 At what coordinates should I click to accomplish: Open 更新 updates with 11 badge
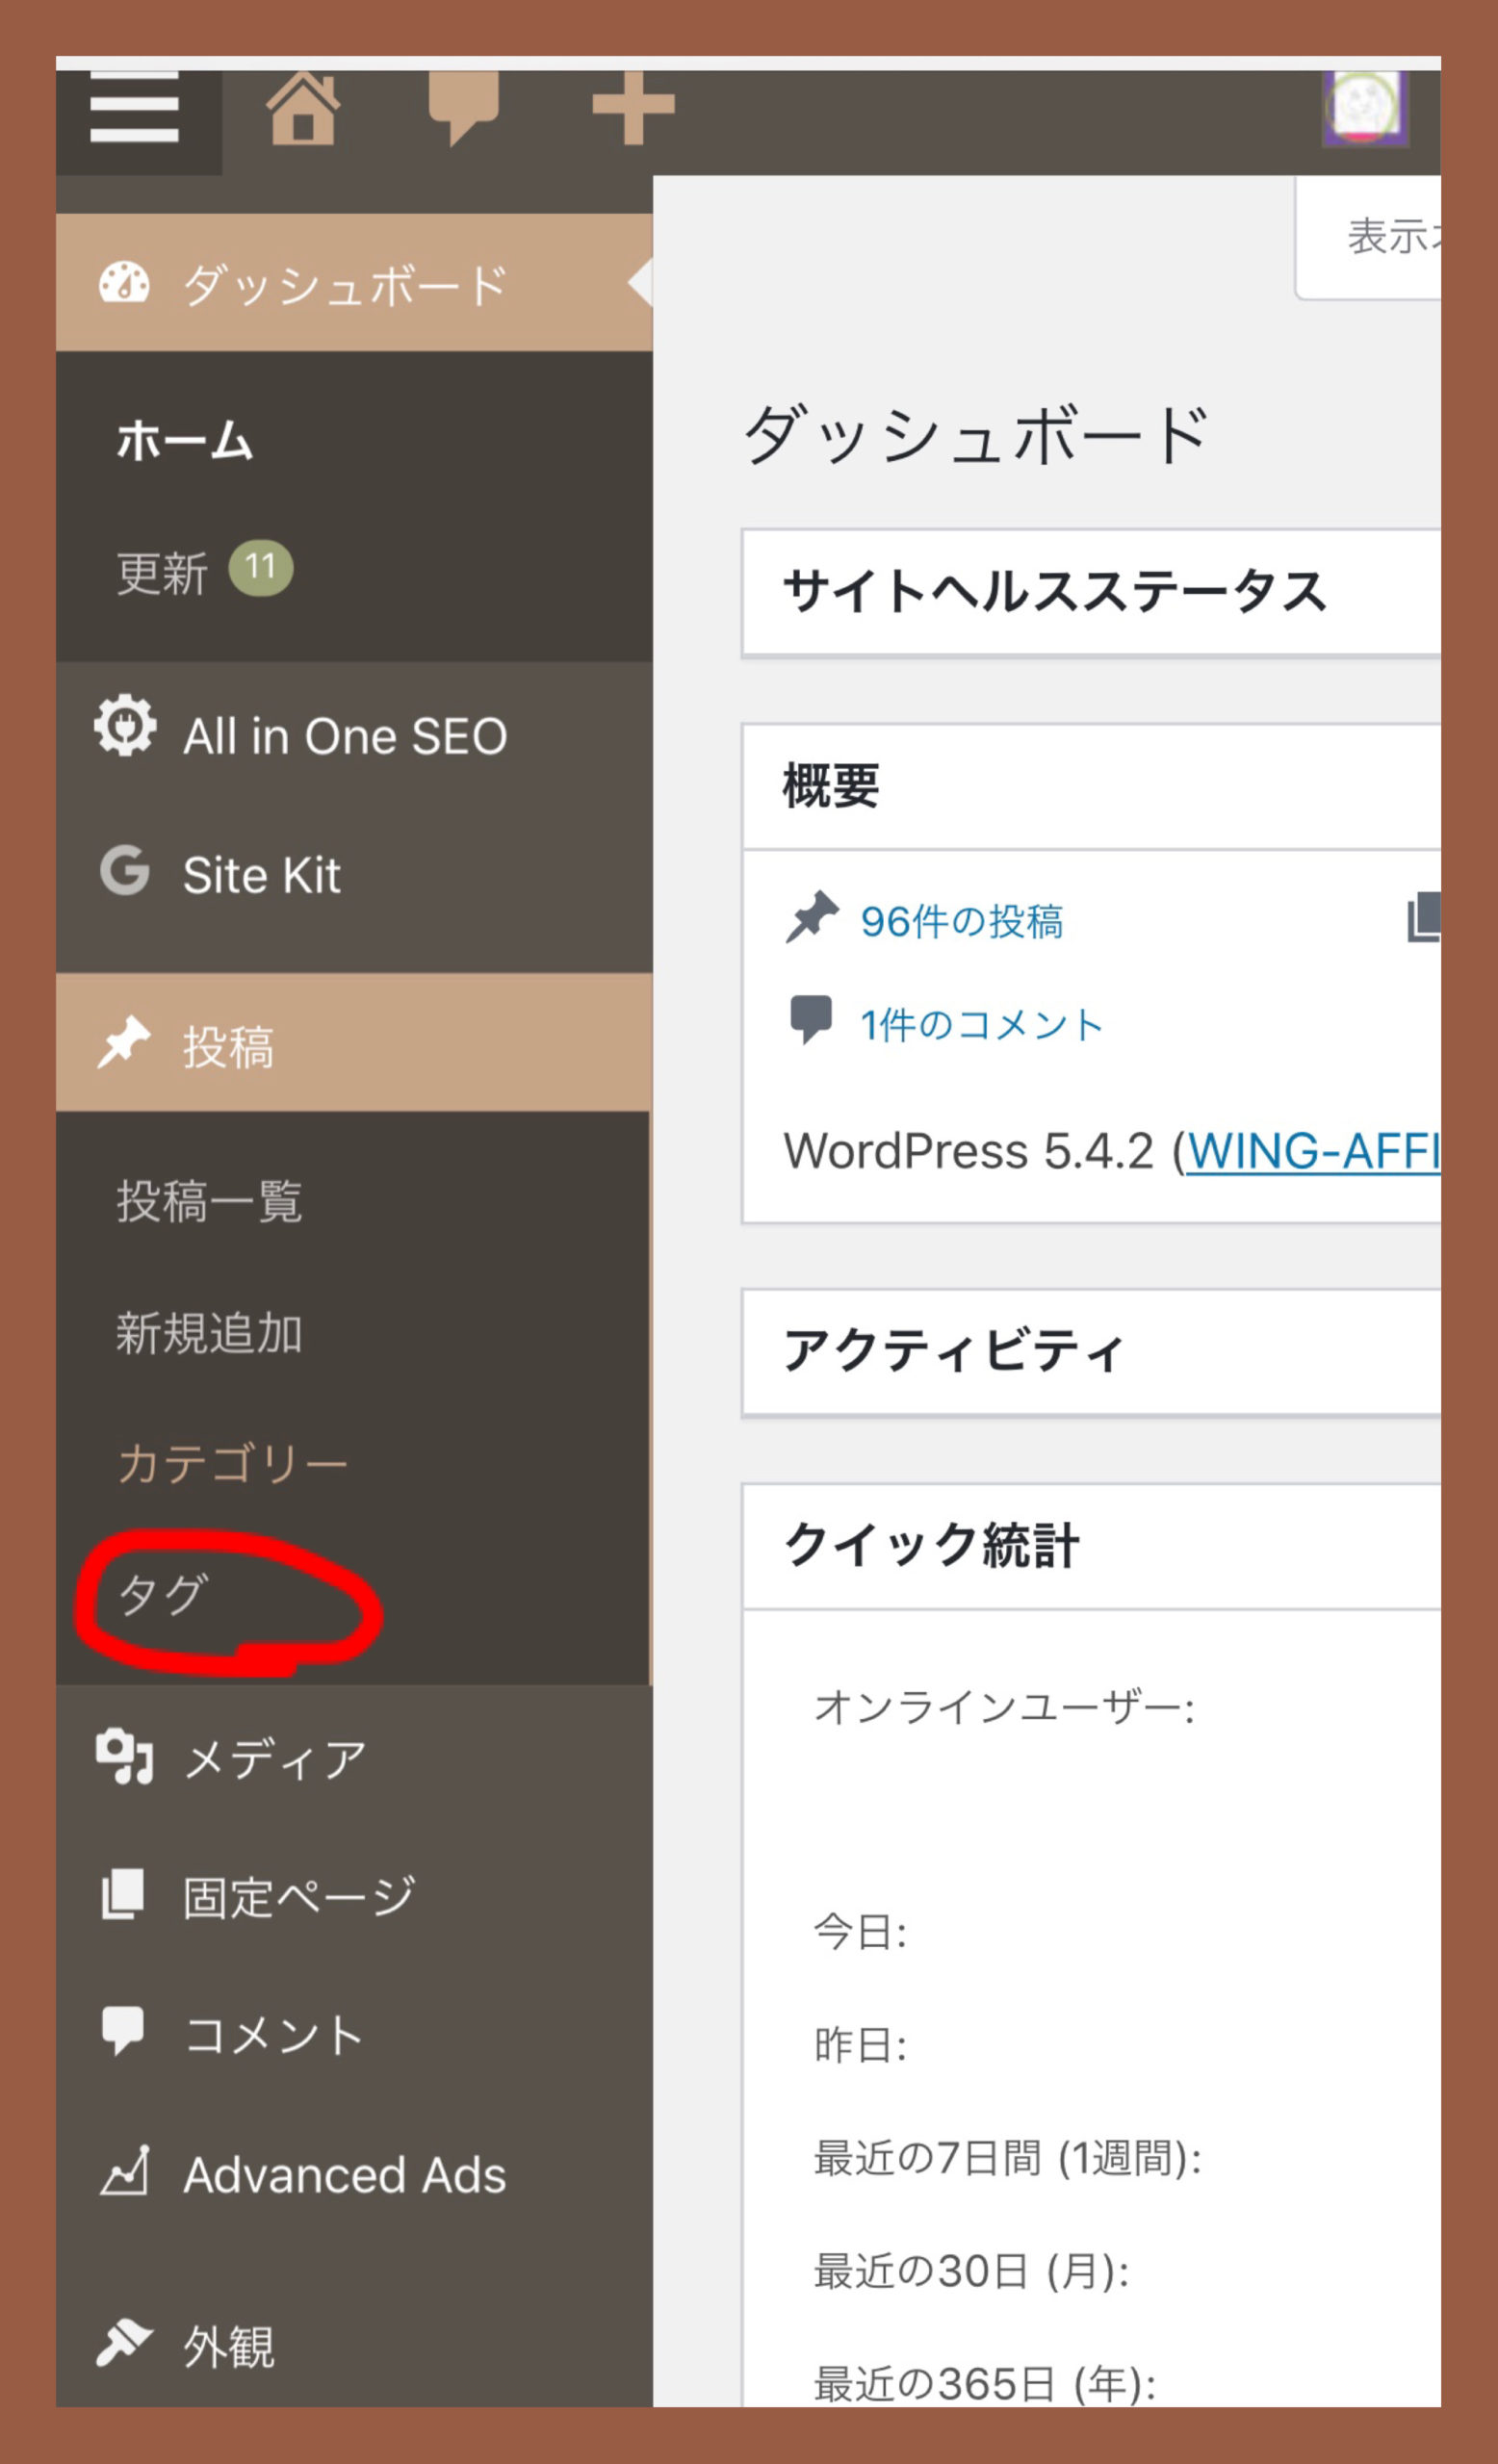[x=162, y=573]
